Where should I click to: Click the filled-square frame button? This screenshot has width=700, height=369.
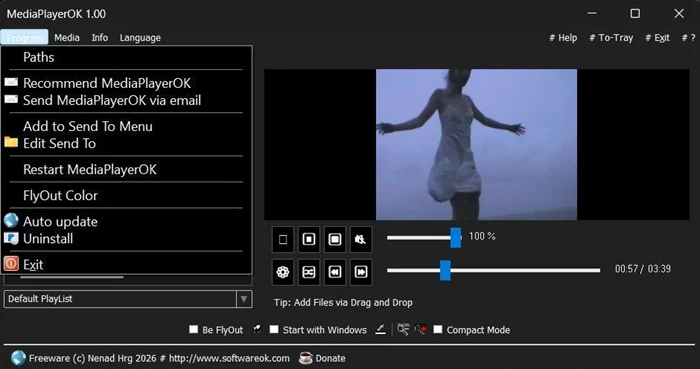tap(335, 240)
